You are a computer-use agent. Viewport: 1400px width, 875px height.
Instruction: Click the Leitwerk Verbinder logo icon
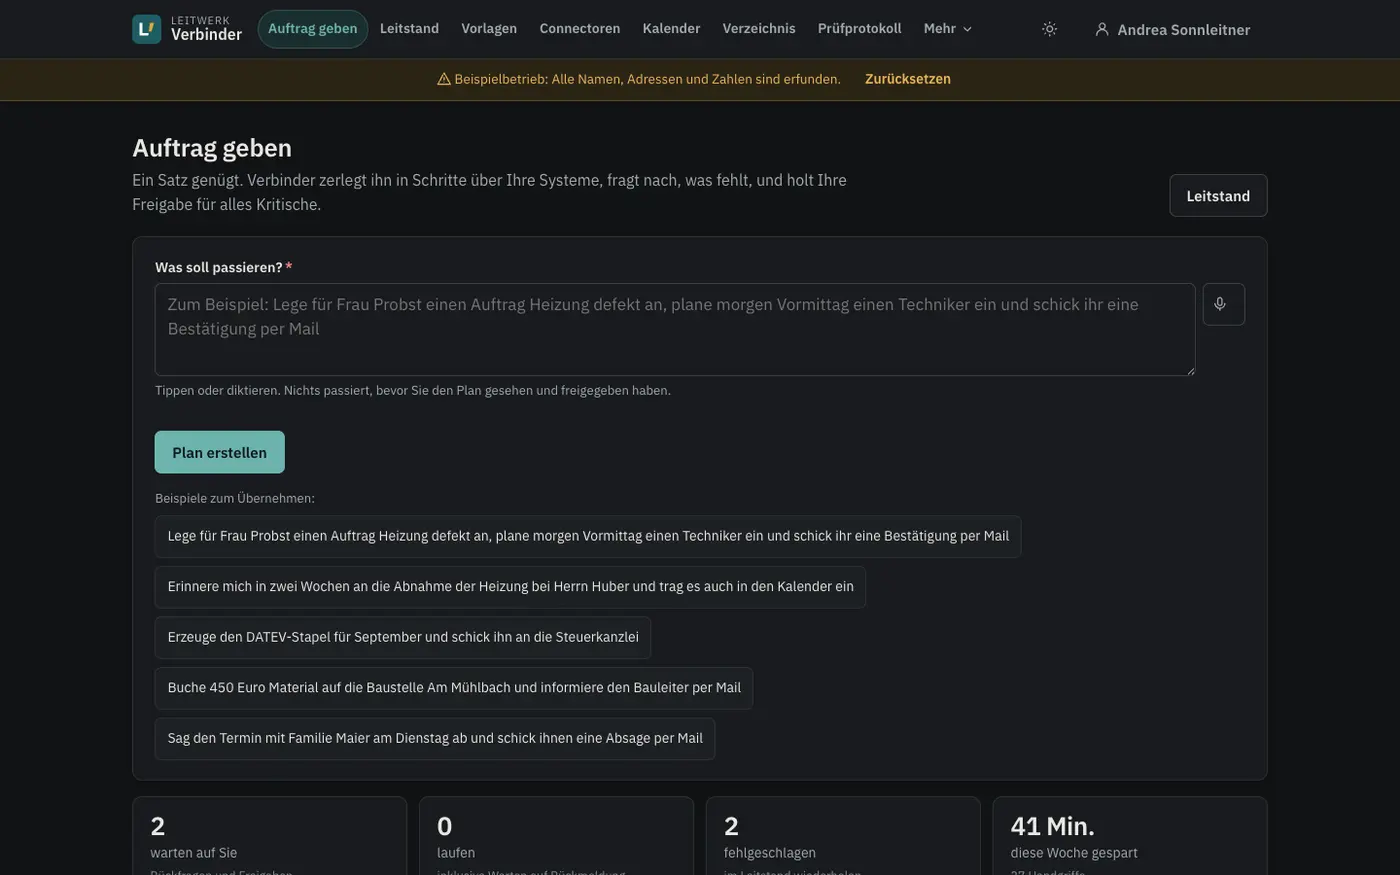coord(146,29)
